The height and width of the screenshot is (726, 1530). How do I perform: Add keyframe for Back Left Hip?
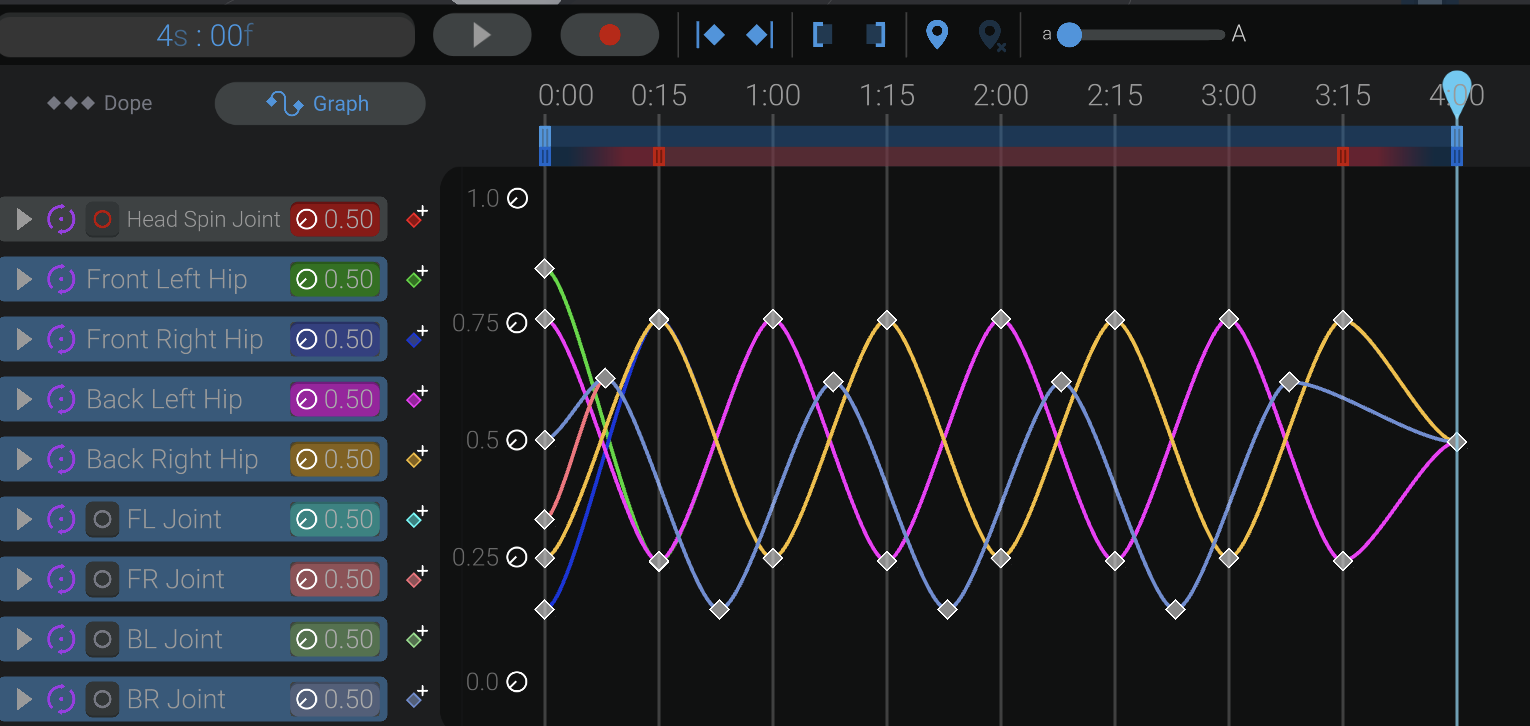(417, 398)
